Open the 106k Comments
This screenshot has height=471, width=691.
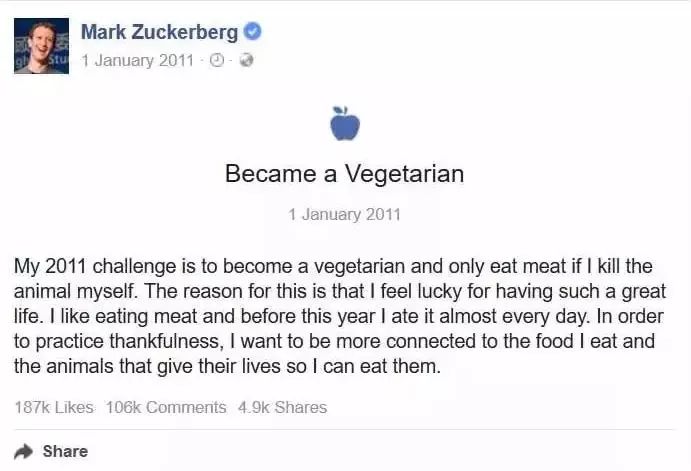tap(166, 408)
